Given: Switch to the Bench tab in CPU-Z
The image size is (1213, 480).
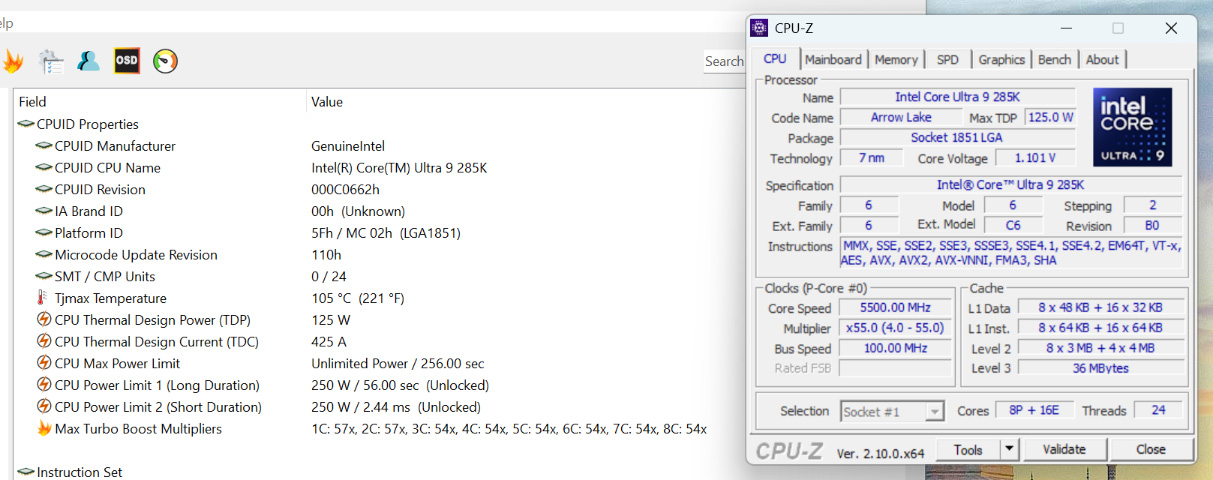Looking at the screenshot, I should [x=1054, y=60].
